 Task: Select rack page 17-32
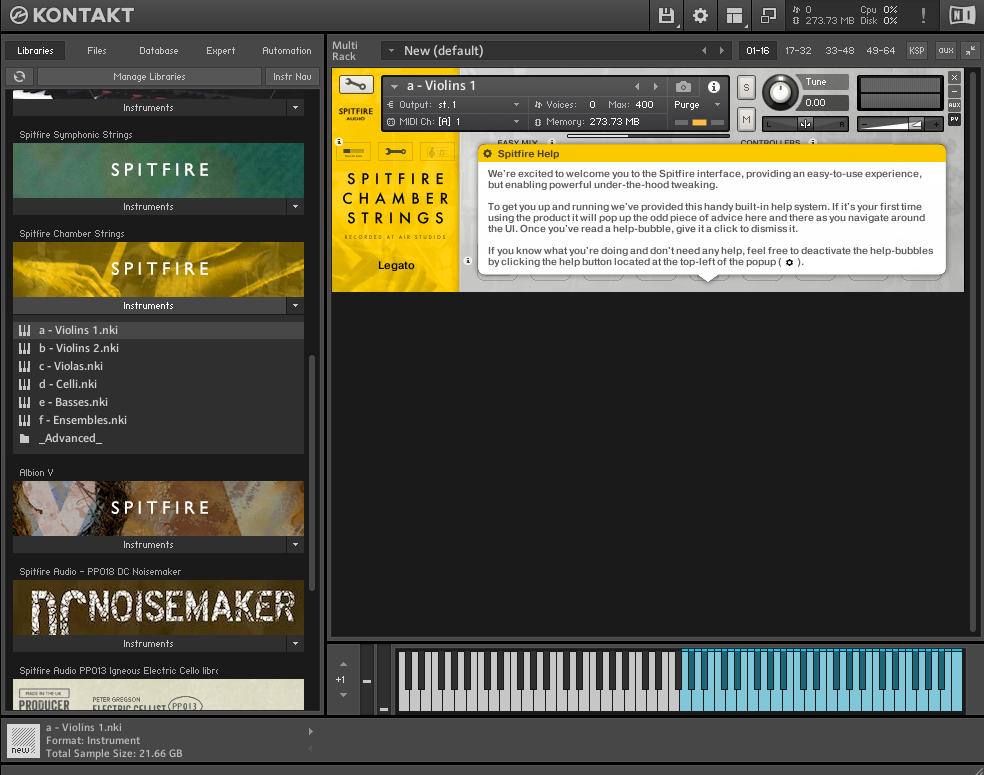point(798,51)
